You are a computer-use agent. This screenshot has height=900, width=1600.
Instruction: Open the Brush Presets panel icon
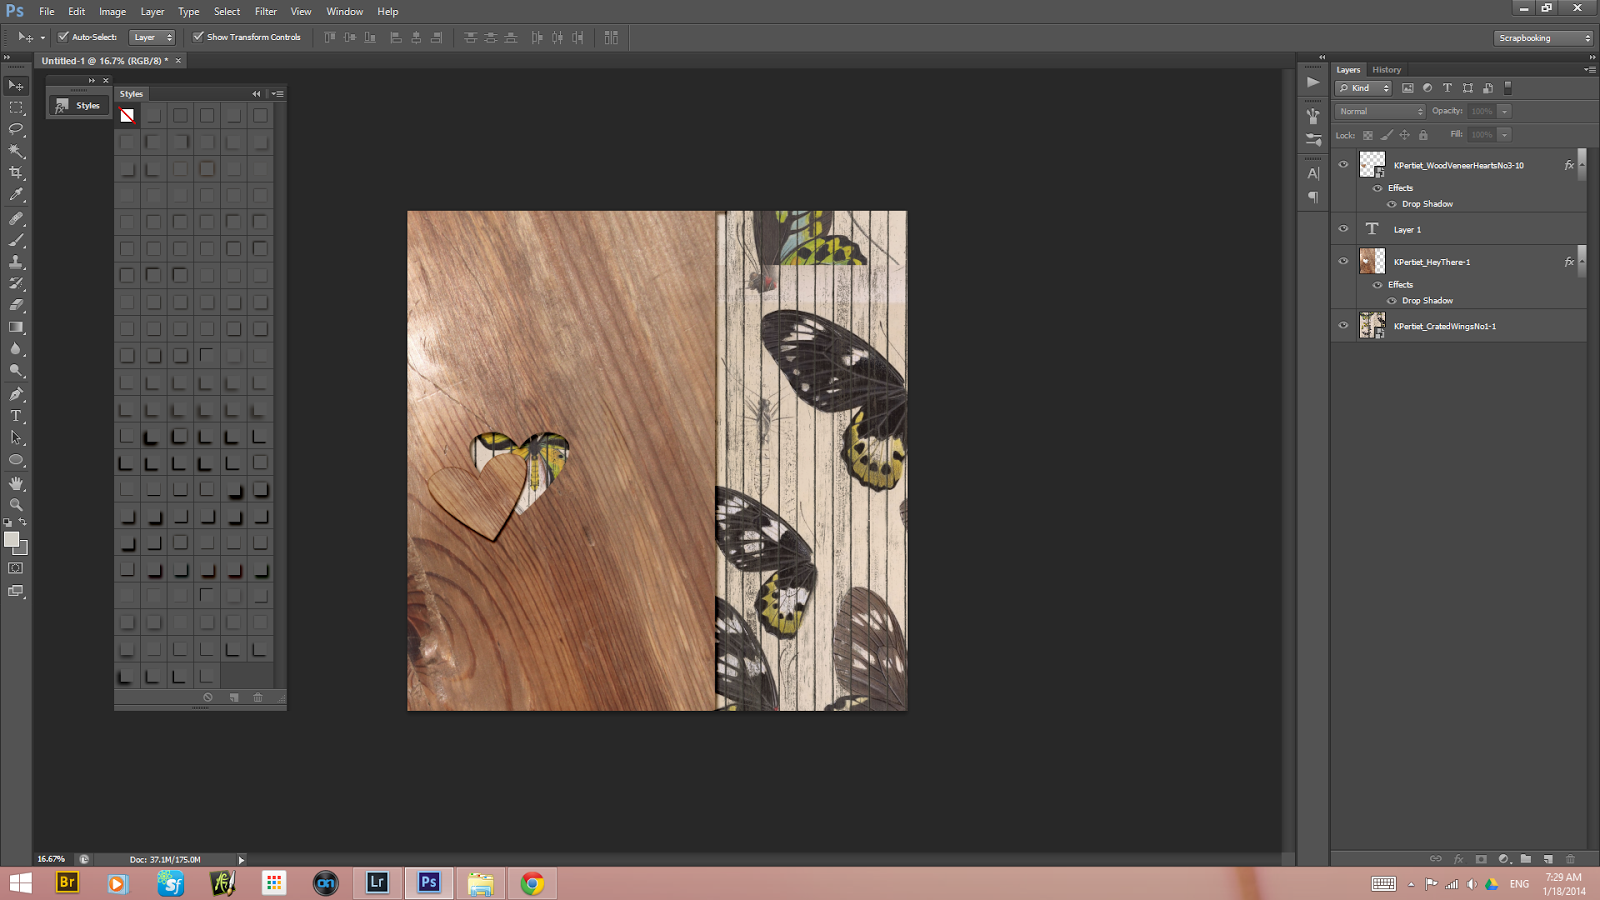pyautogui.click(x=1313, y=141)
